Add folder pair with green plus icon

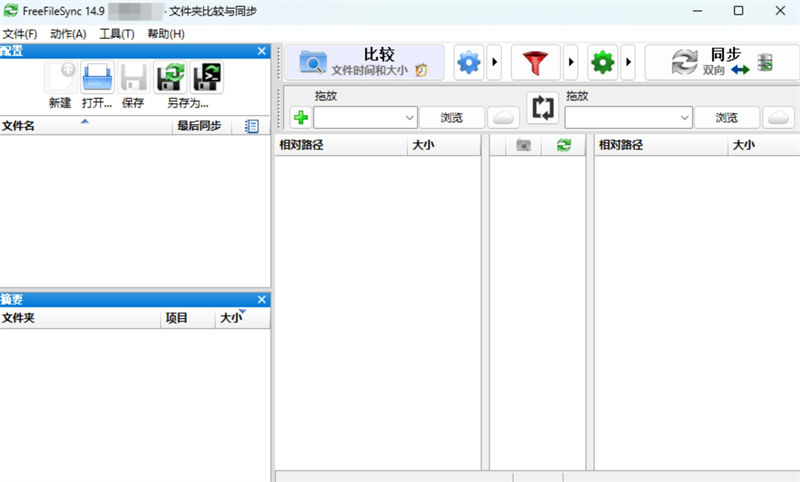point(300,118)
